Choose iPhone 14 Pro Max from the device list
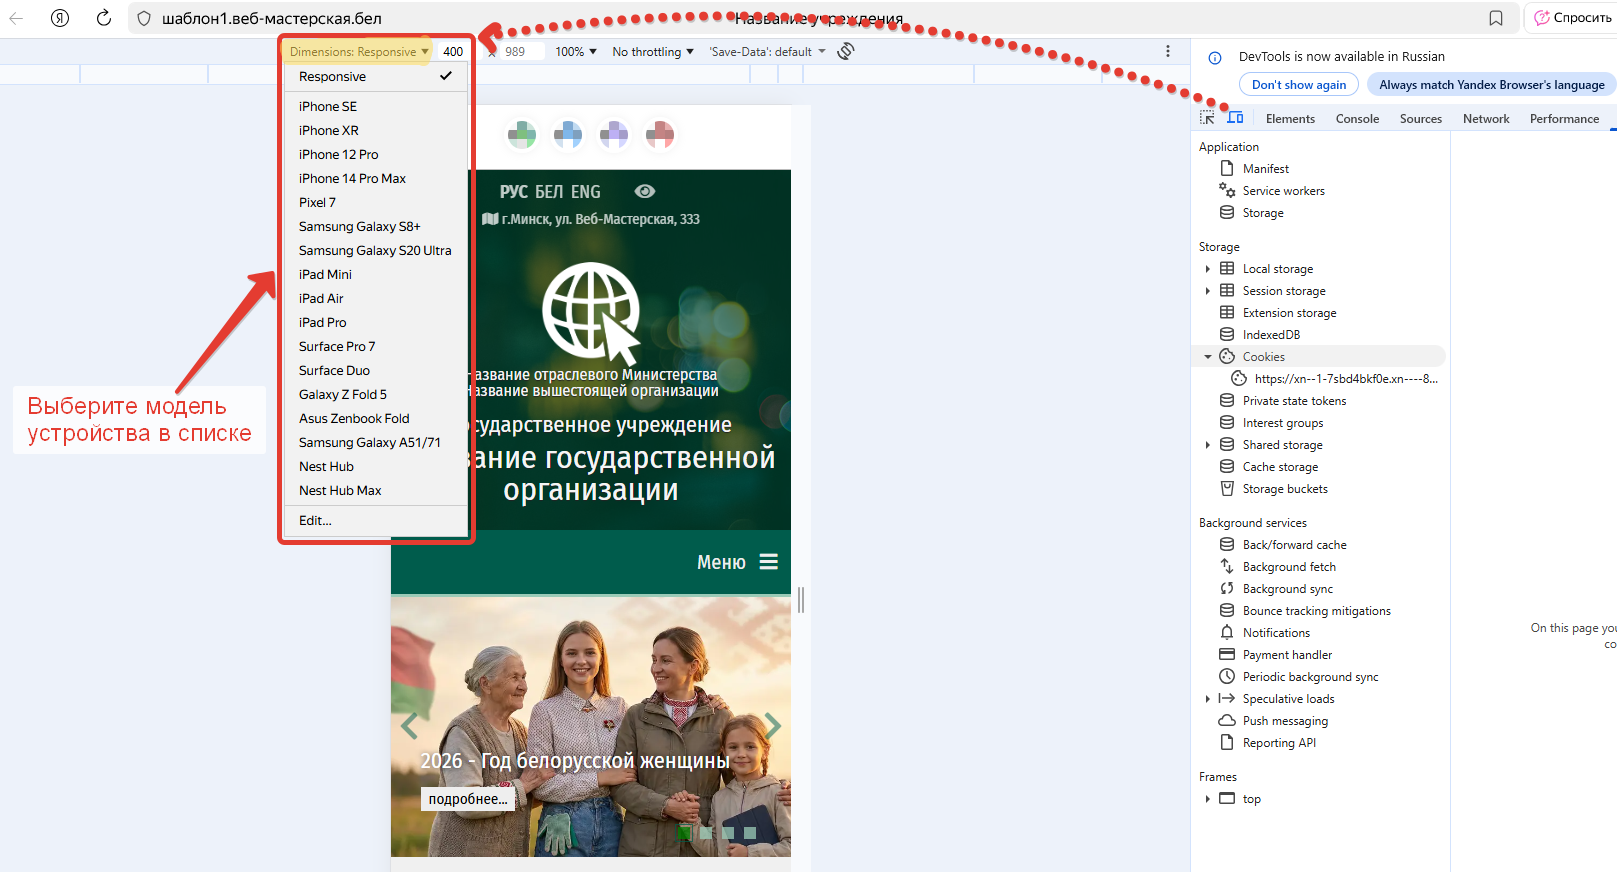This screenshot has height=872, width=1617. tap(352, 179)
